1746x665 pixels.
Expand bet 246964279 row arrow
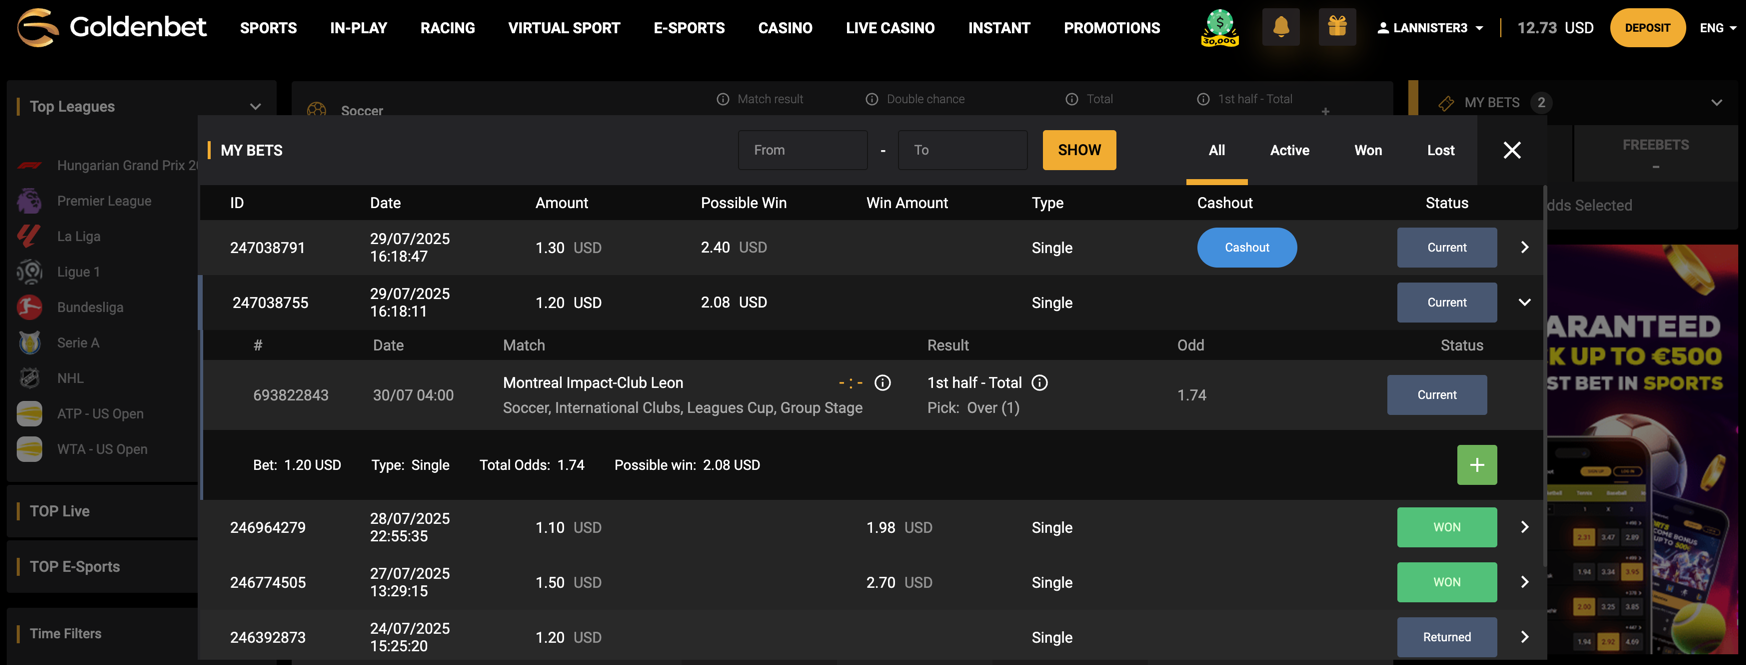[1524, 527]
